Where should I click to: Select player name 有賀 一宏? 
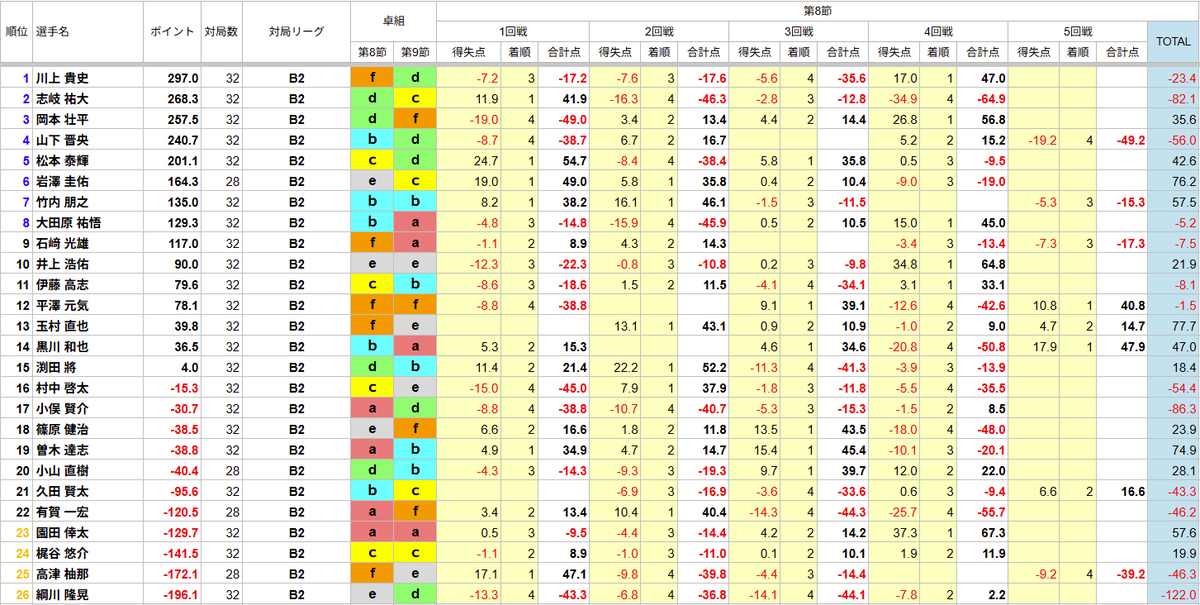62,513
